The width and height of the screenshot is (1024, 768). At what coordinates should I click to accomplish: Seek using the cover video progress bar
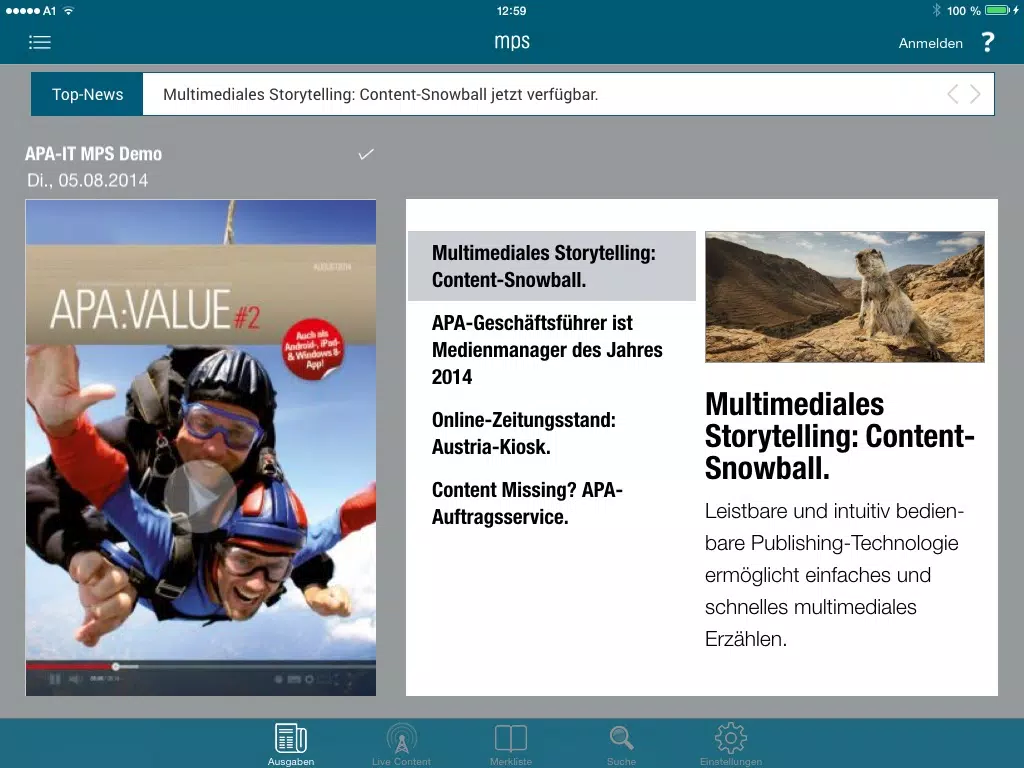pyautogui.click(x=200, y=666)
